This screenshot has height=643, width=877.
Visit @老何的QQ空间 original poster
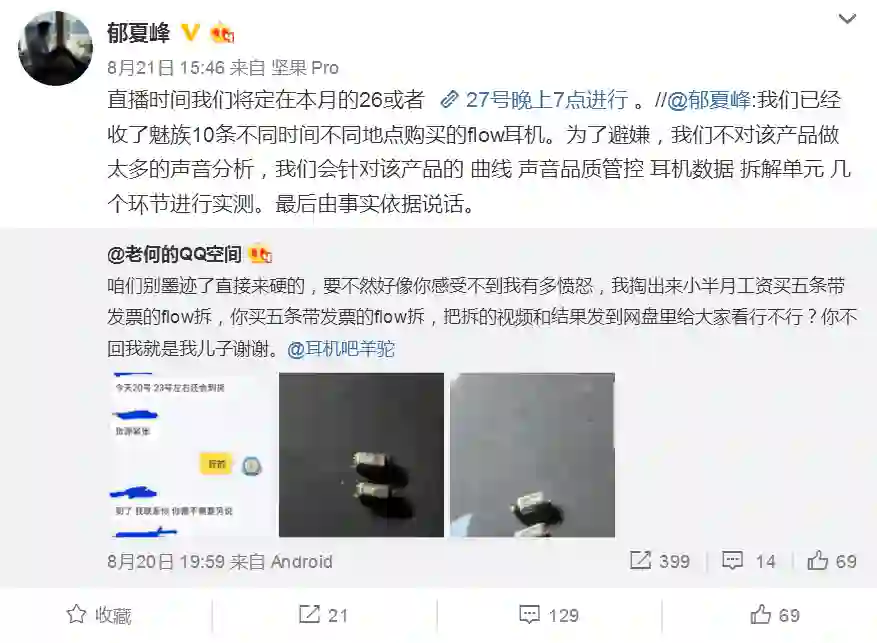pyautogui.click(x=174, y=254)
